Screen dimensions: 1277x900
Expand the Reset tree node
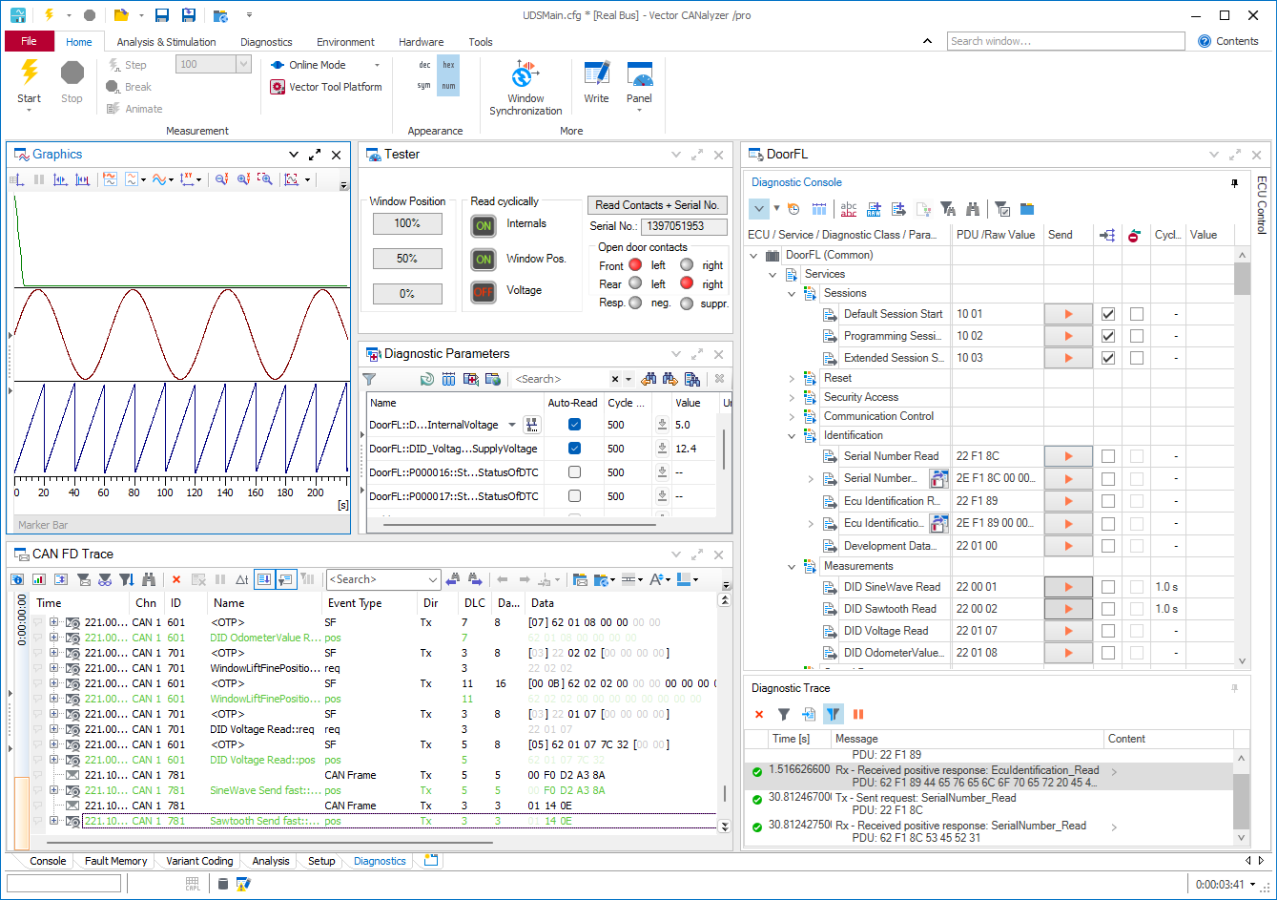tap(792, 378)
